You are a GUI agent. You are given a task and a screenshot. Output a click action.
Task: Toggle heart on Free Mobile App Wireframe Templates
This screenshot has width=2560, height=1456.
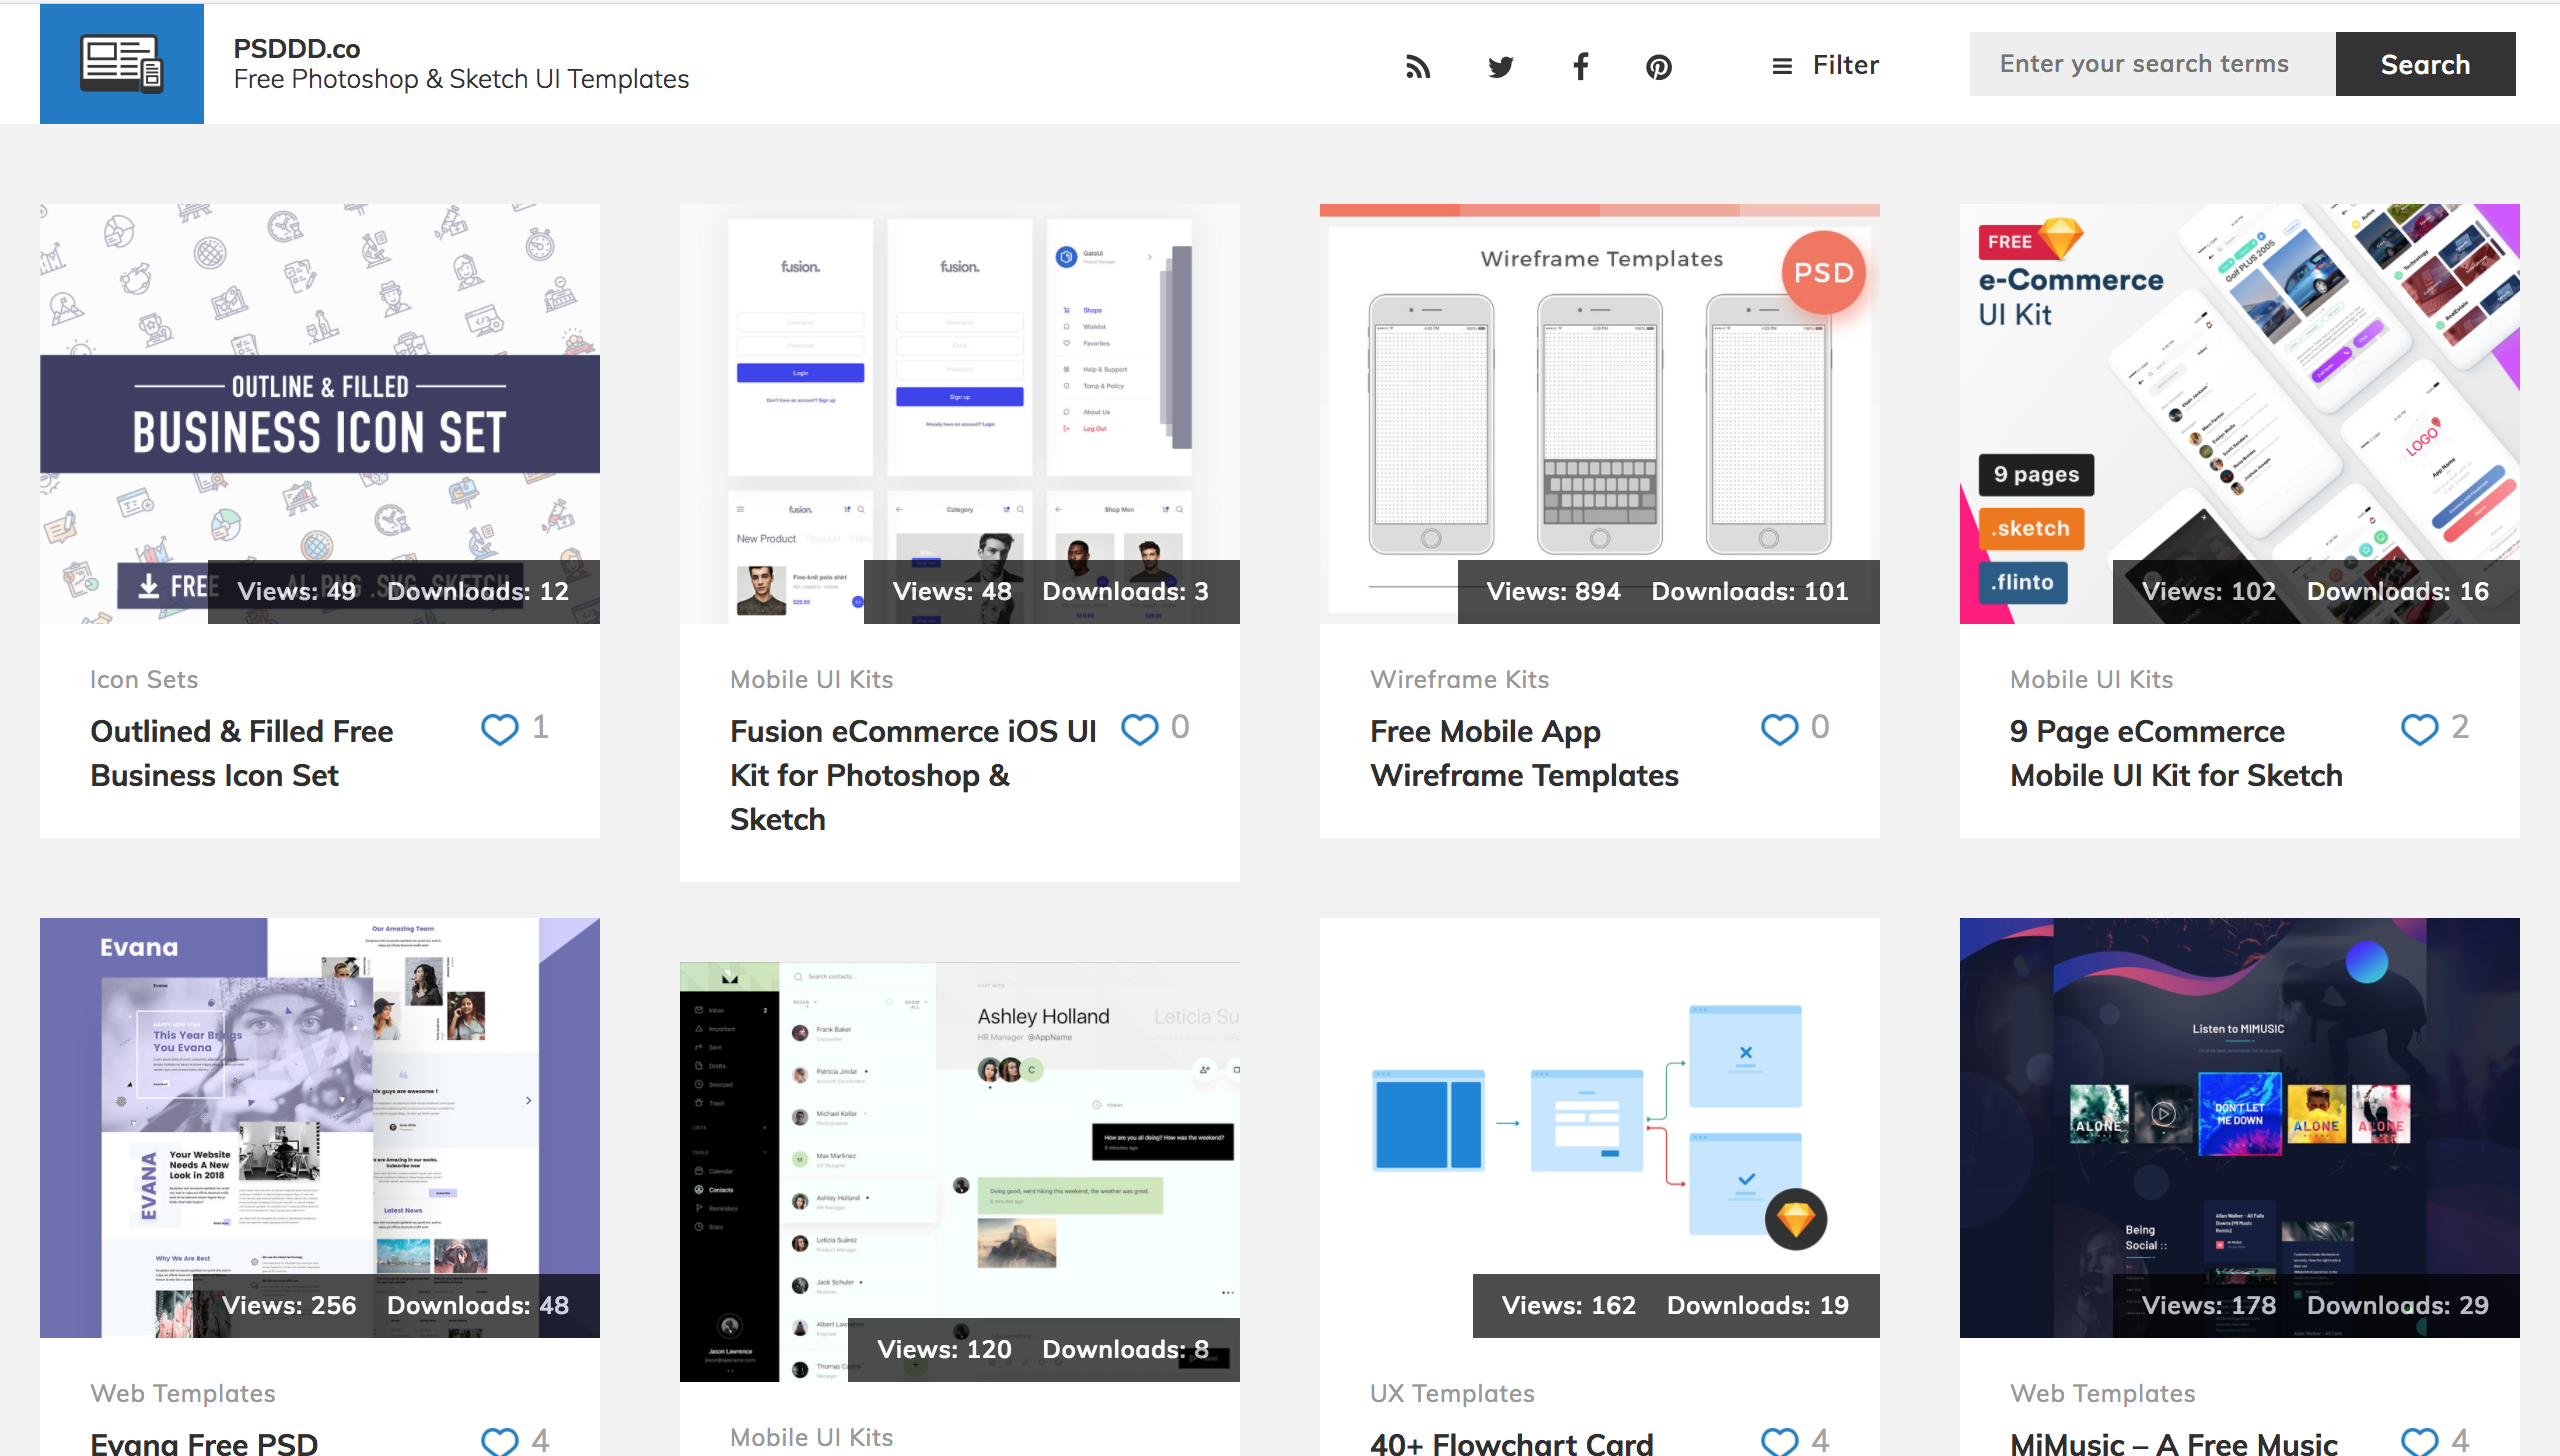[1779, 729]
